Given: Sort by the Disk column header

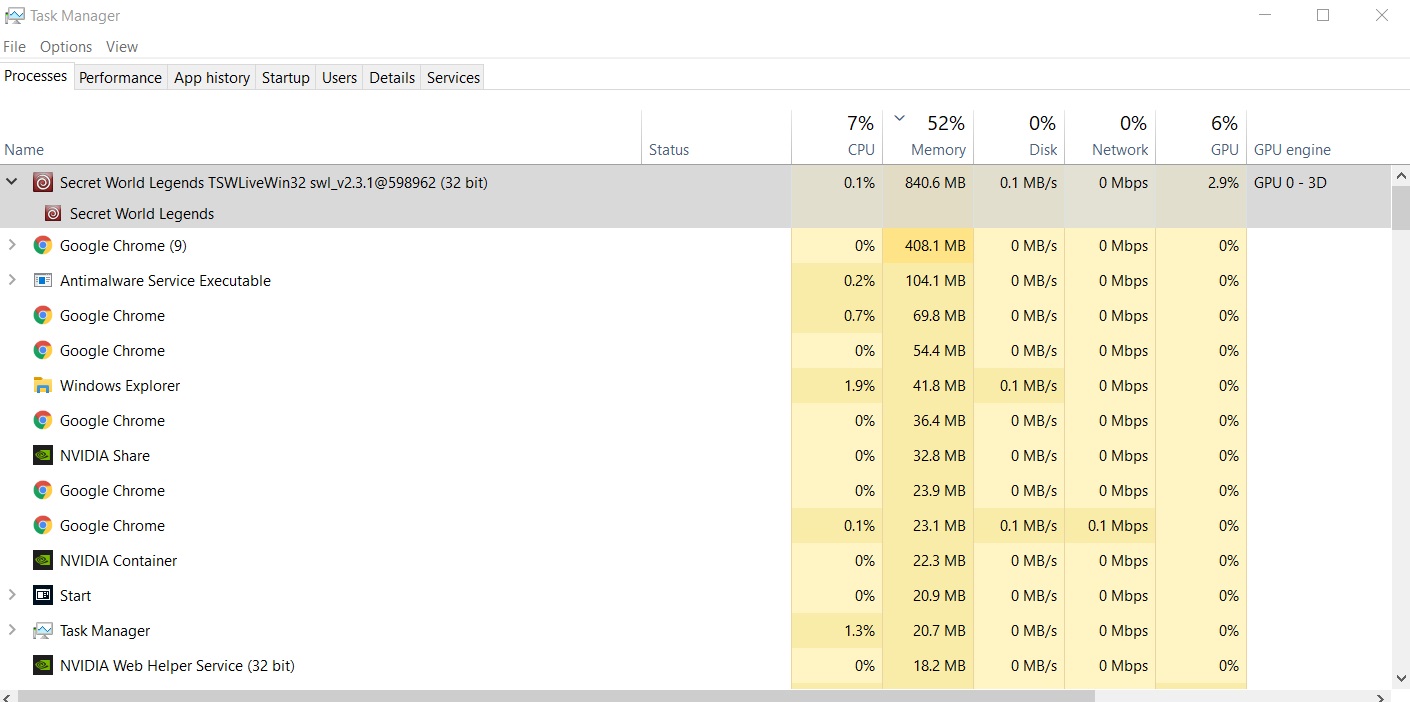Looking at the screenshot, I should pyautogui.click(x=1019, y=137).
